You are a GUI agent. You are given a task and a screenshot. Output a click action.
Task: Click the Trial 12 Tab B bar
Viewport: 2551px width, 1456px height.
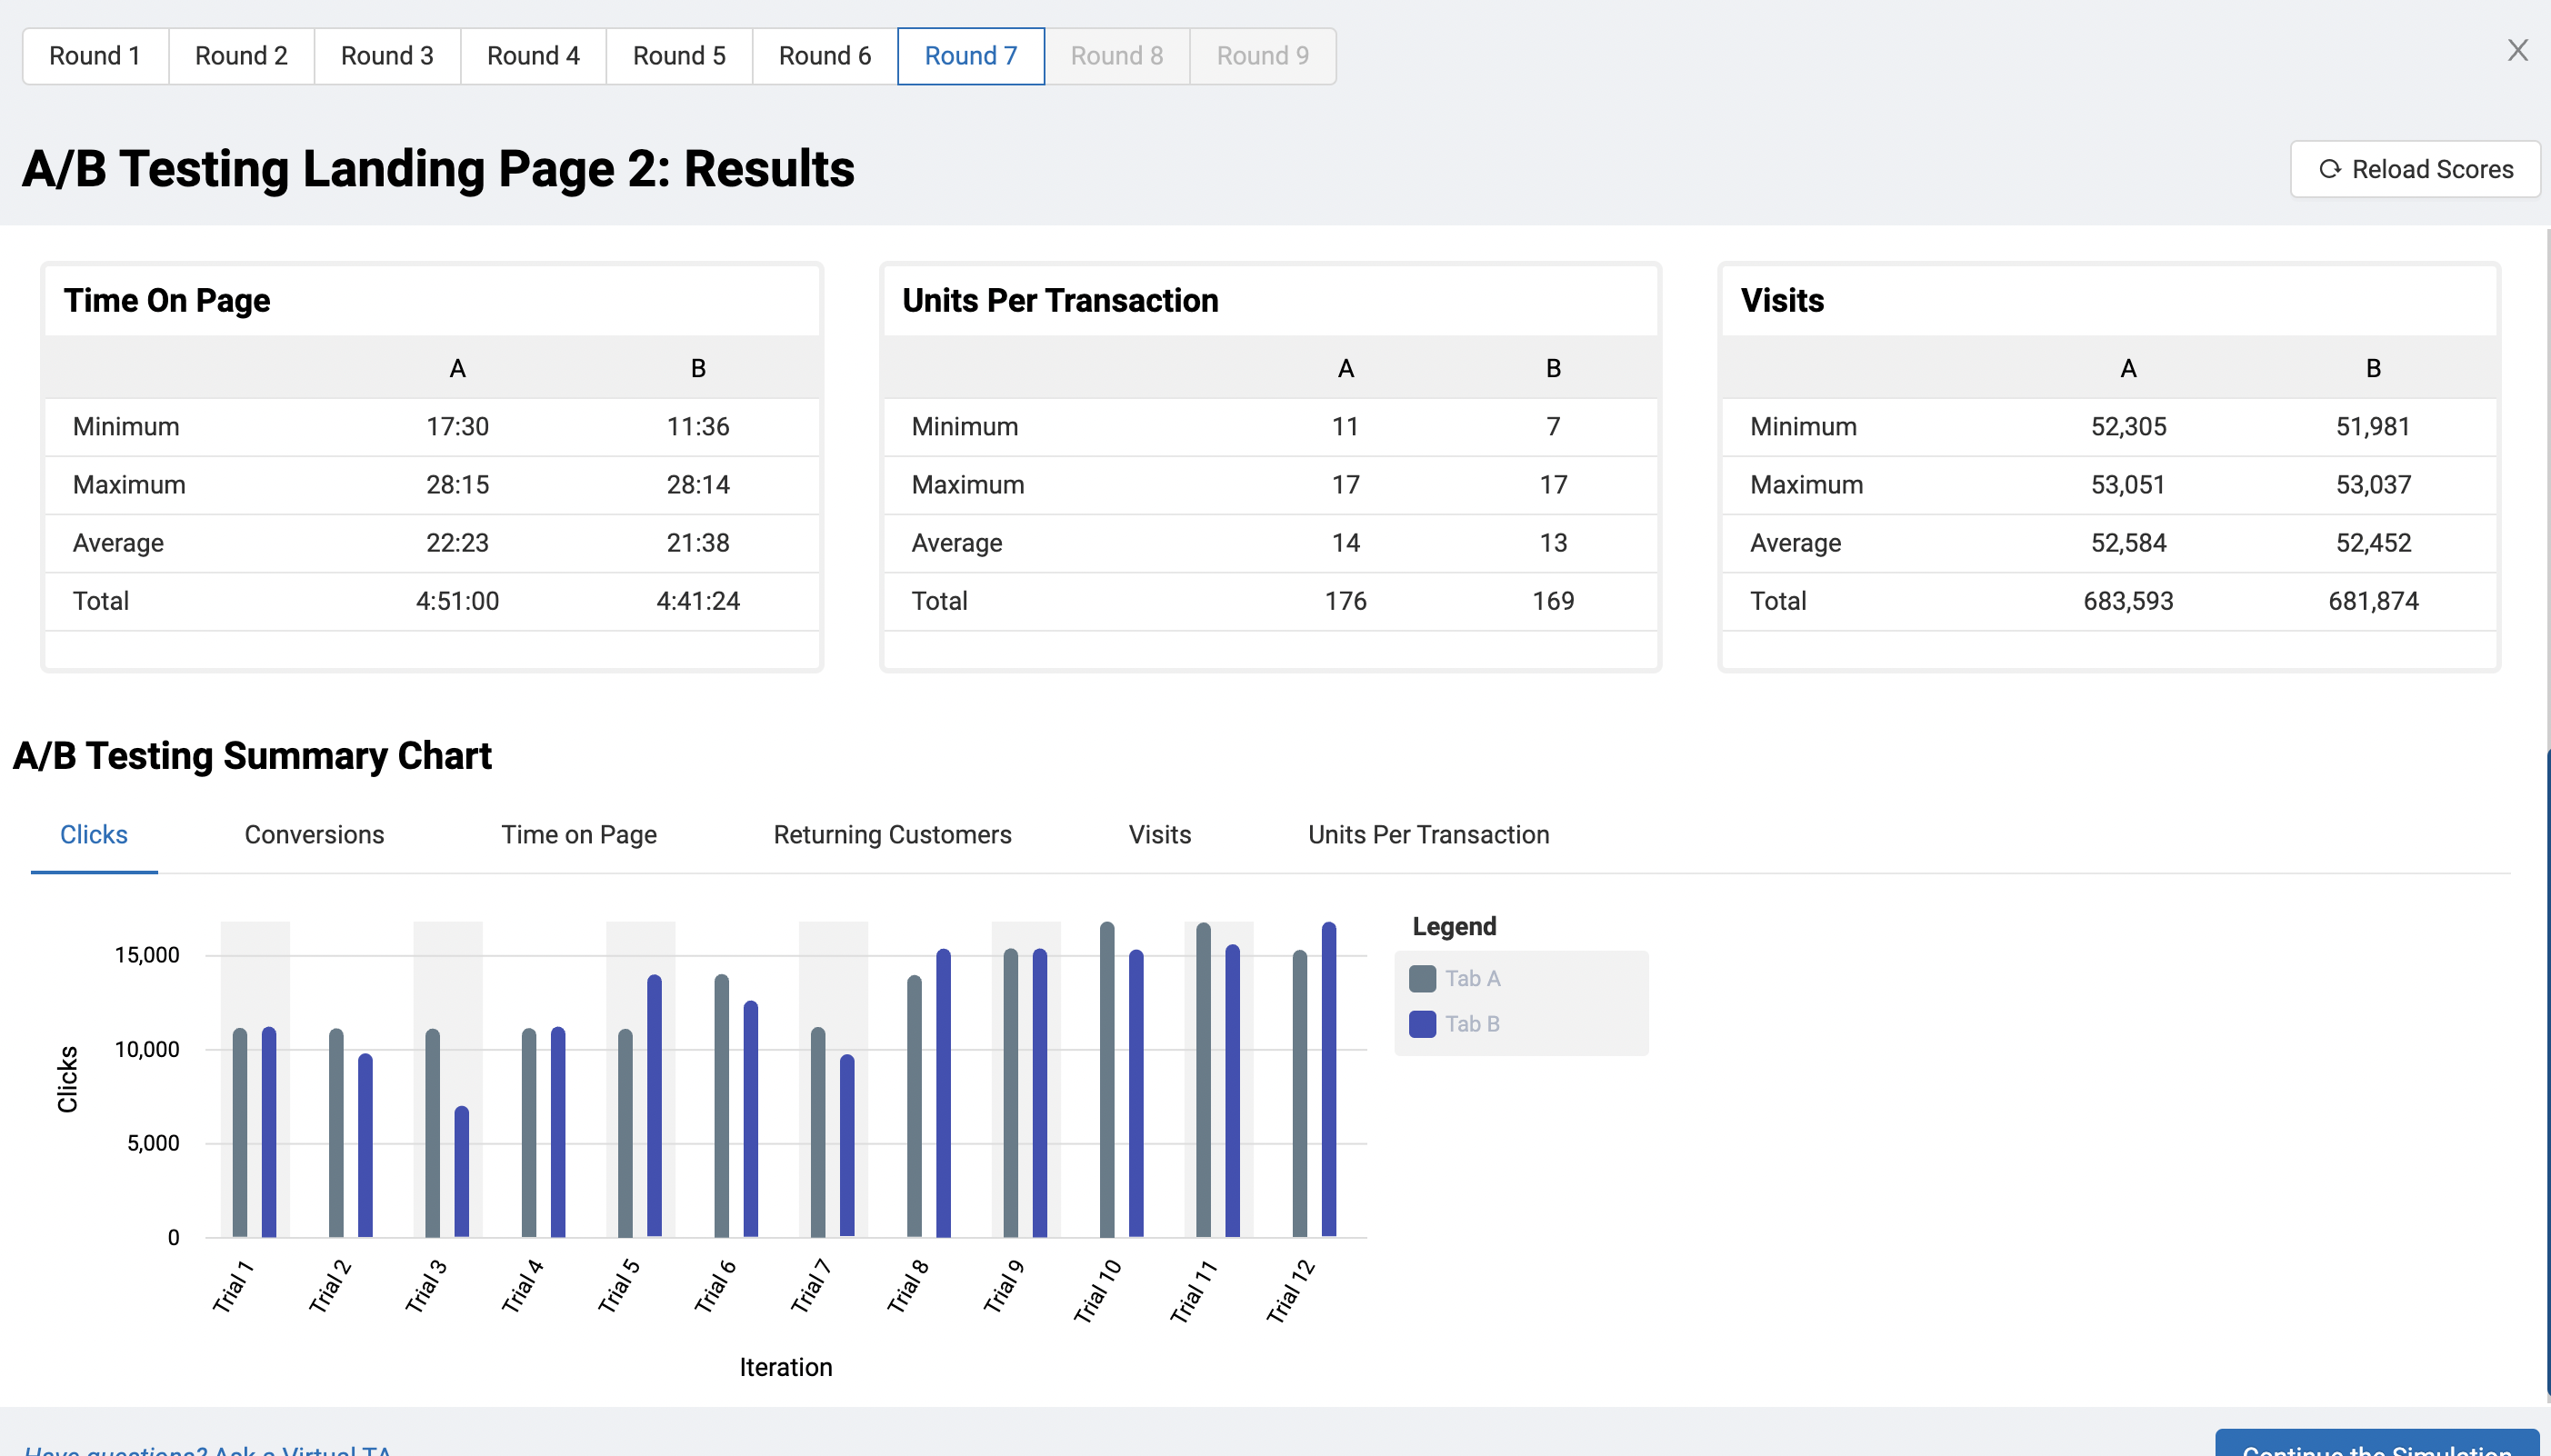(x=1329, y=1080)
